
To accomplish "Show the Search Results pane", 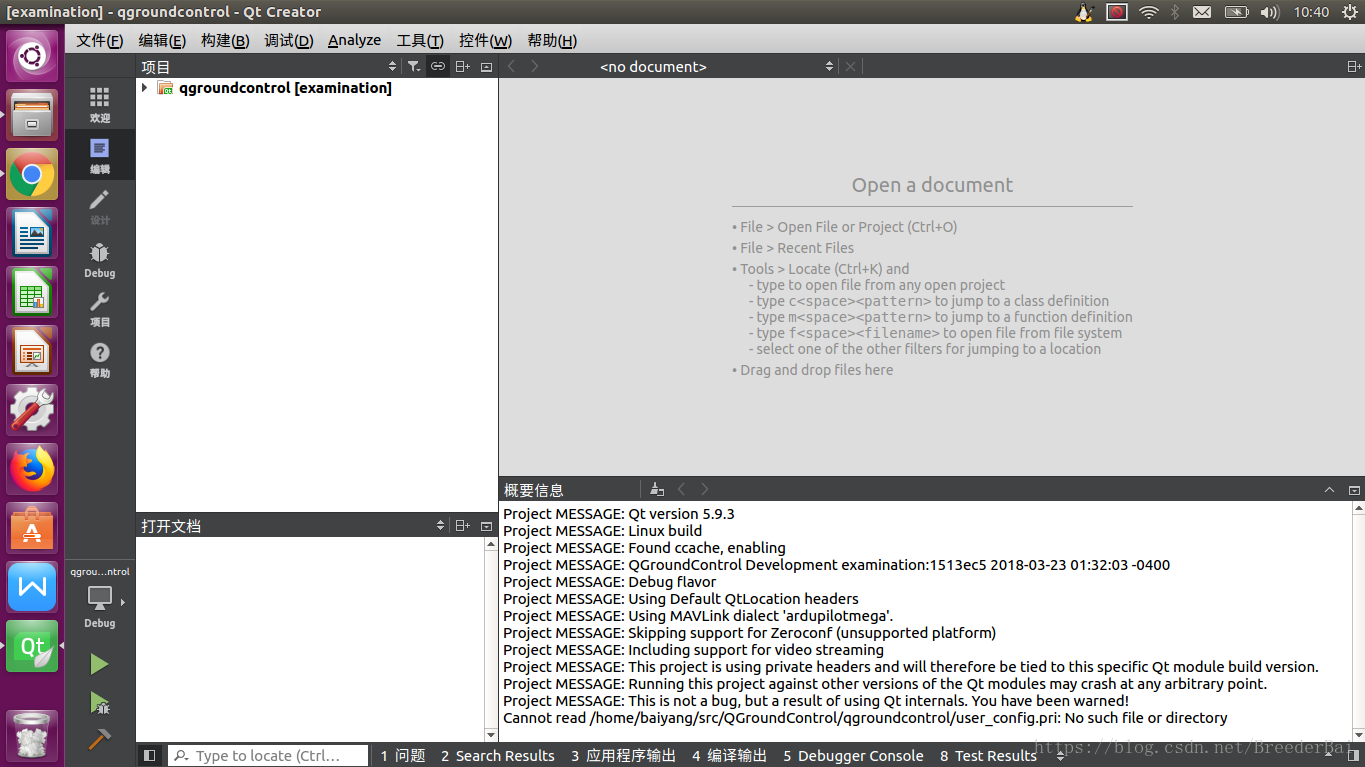I will [x=497, y=756].
